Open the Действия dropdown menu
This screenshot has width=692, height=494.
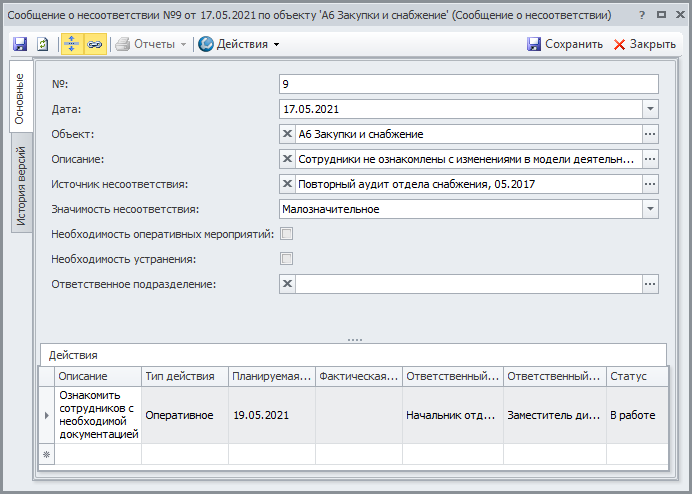pyautogui.click(x=240, y=44)
